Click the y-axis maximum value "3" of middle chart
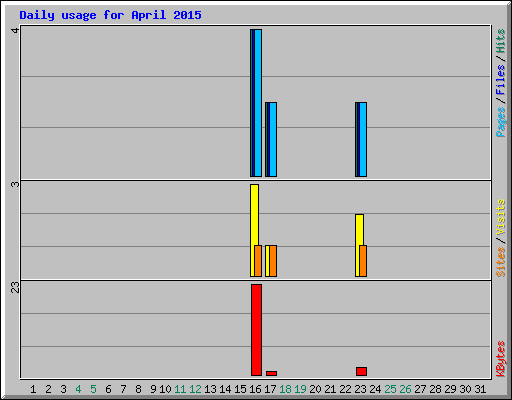 point(15,184)
